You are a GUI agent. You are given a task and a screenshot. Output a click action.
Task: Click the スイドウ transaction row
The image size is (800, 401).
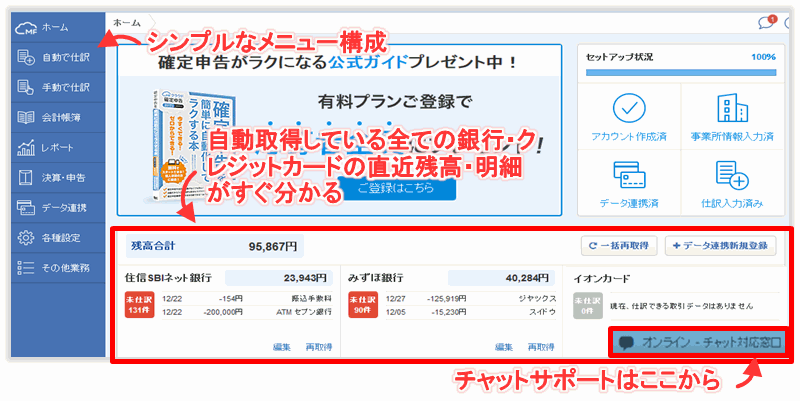point(470,311)
